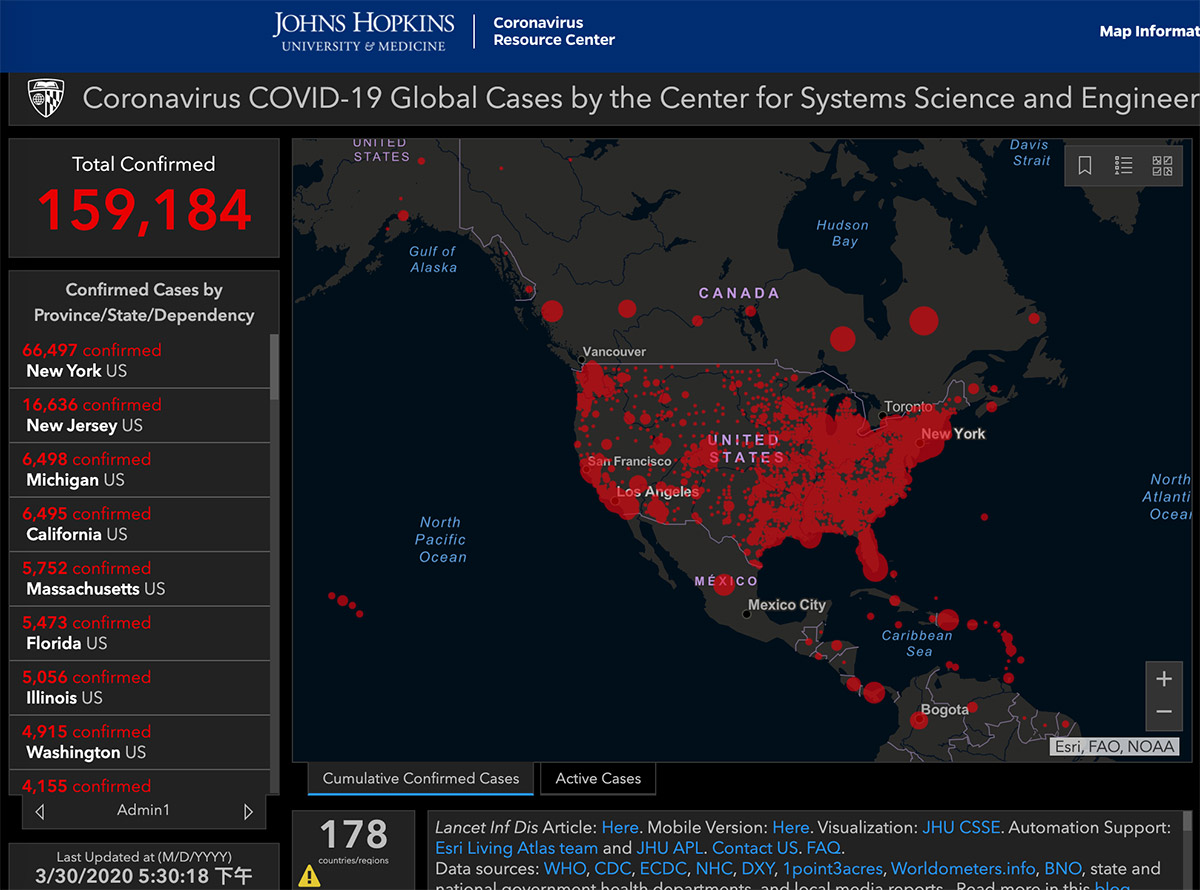Screen dimensions: 1200x890
Task: Click the Contact US link
Action: (754, 848)
